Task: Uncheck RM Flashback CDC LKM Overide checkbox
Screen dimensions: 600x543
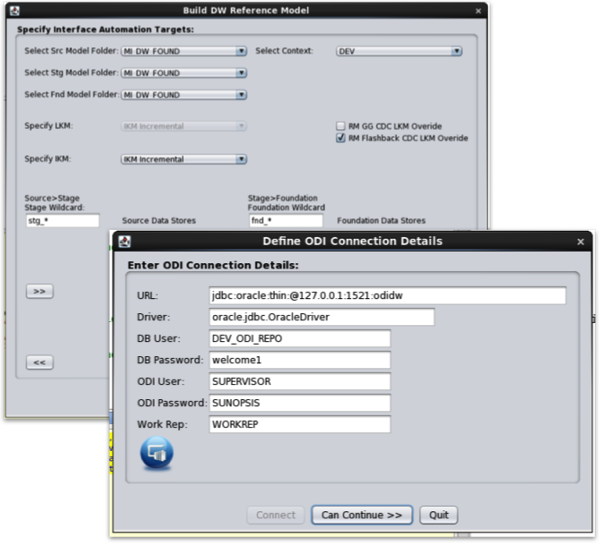Action: coord(340,138)
